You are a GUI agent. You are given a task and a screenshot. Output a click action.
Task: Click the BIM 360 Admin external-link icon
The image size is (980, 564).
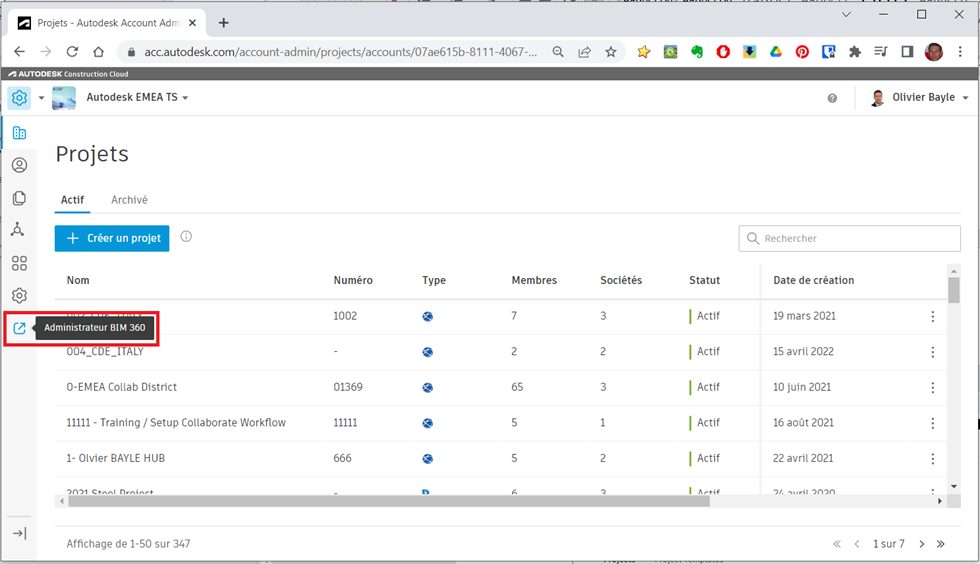point(19,328)
